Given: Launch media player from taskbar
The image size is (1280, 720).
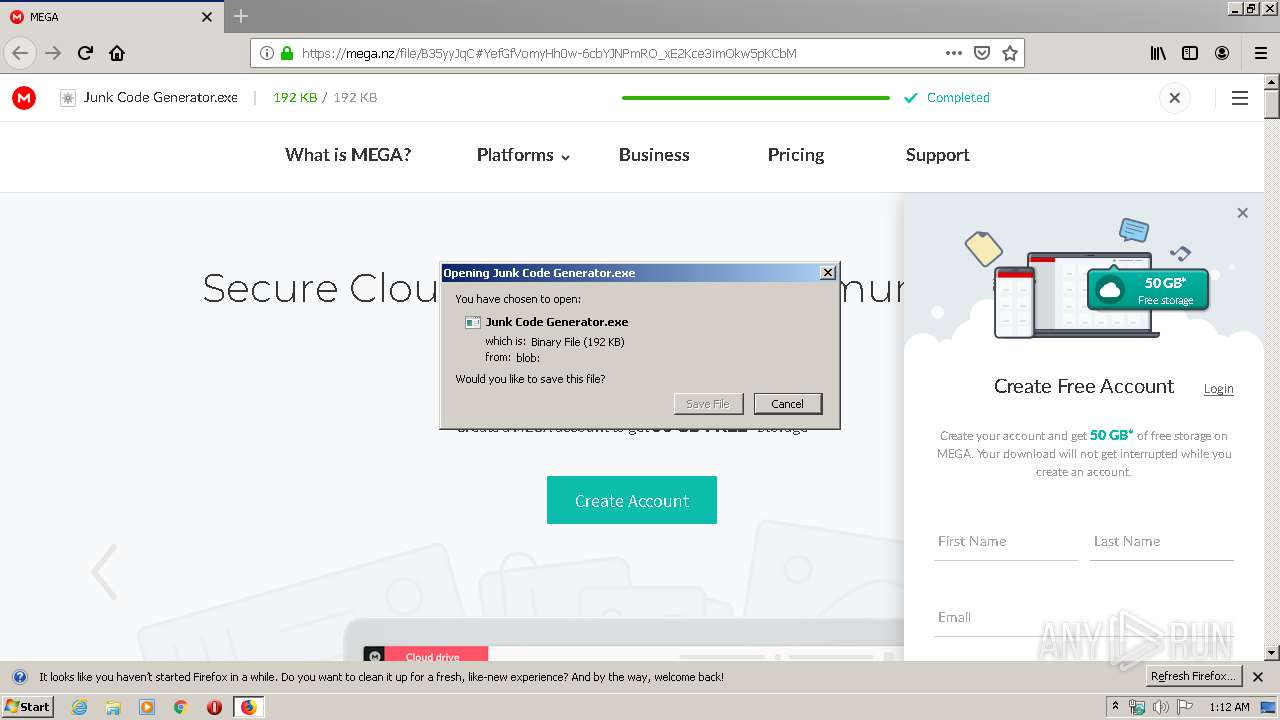Looking at the screenshot, I should click(147, 707).
